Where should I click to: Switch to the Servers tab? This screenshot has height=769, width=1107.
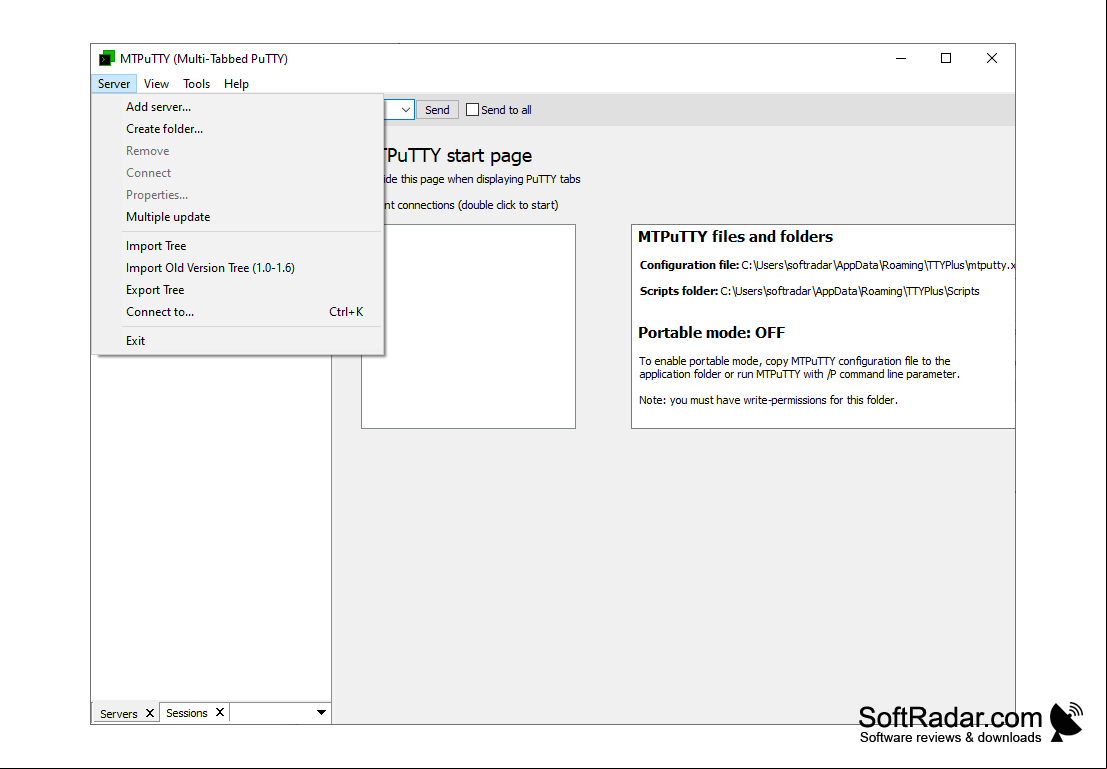pyautogui.click(x=119, y=713)
